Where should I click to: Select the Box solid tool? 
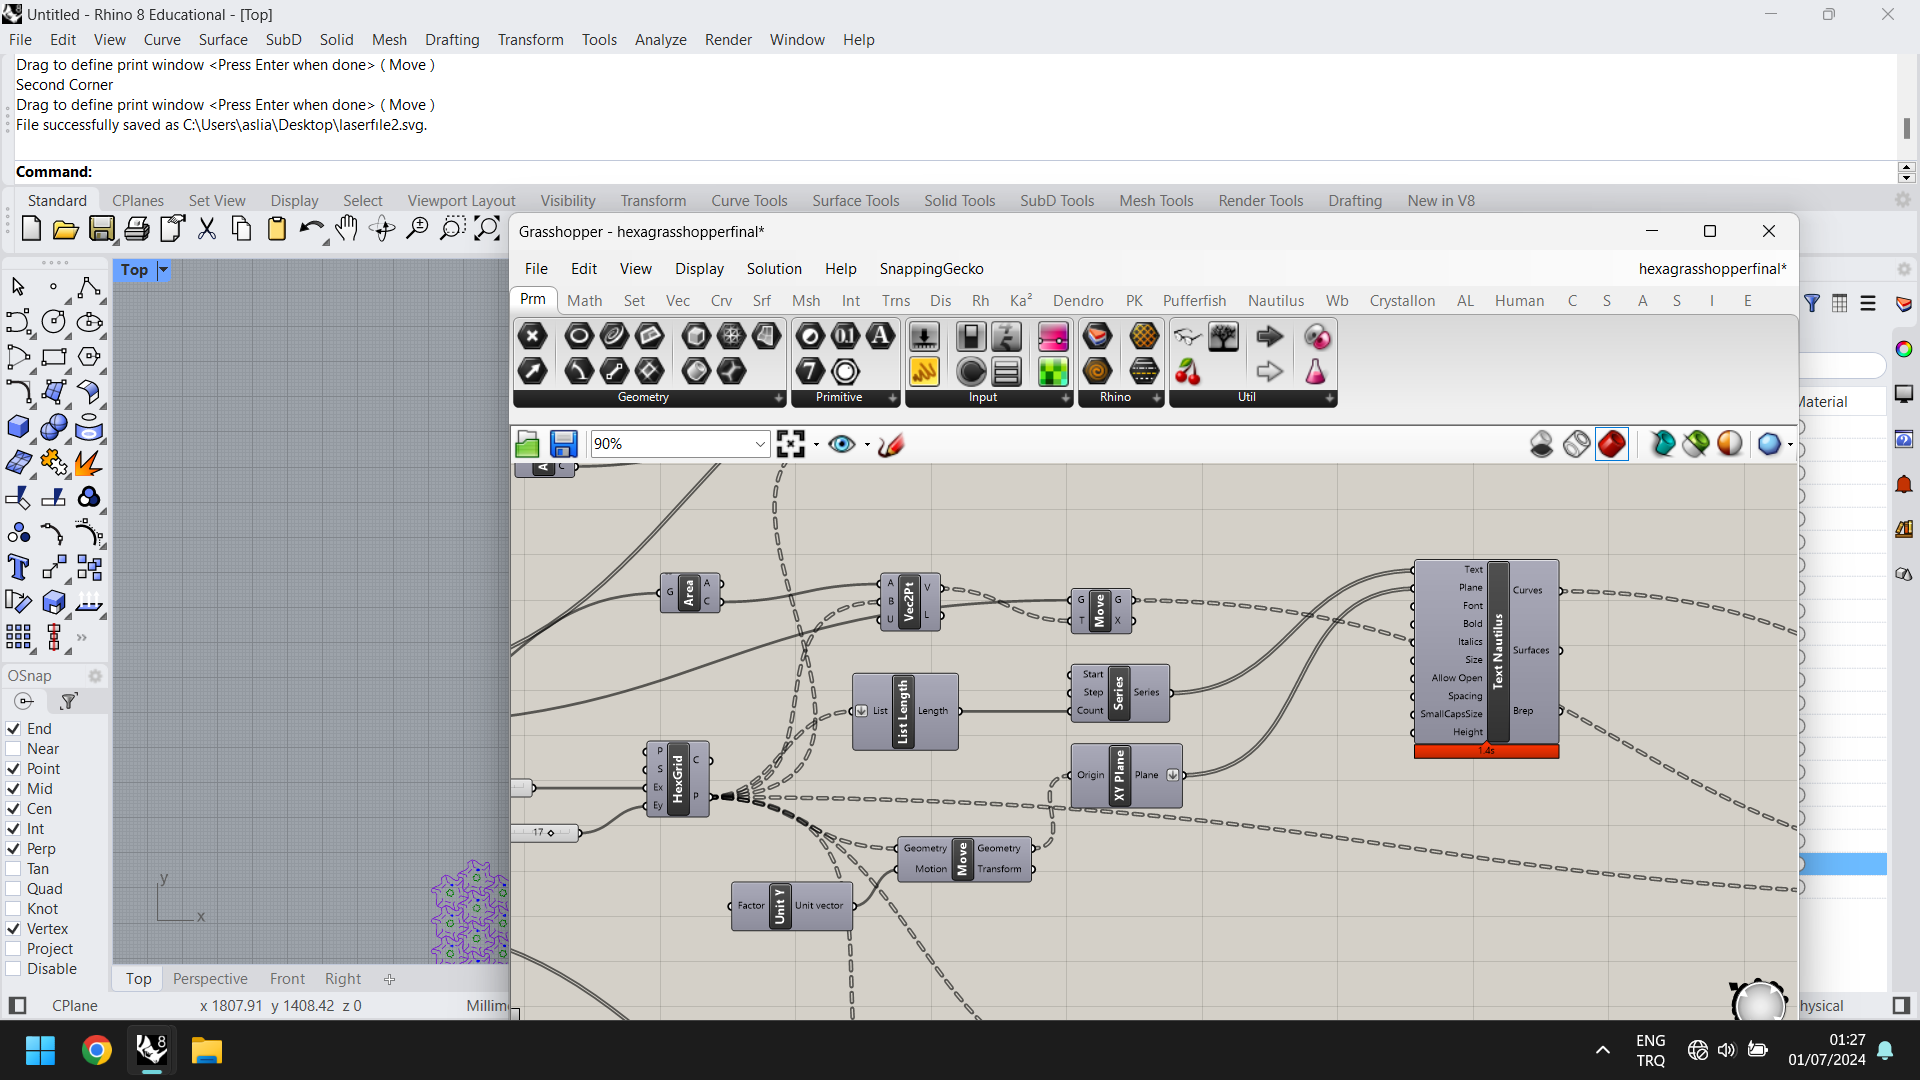(x=19, y=427)
